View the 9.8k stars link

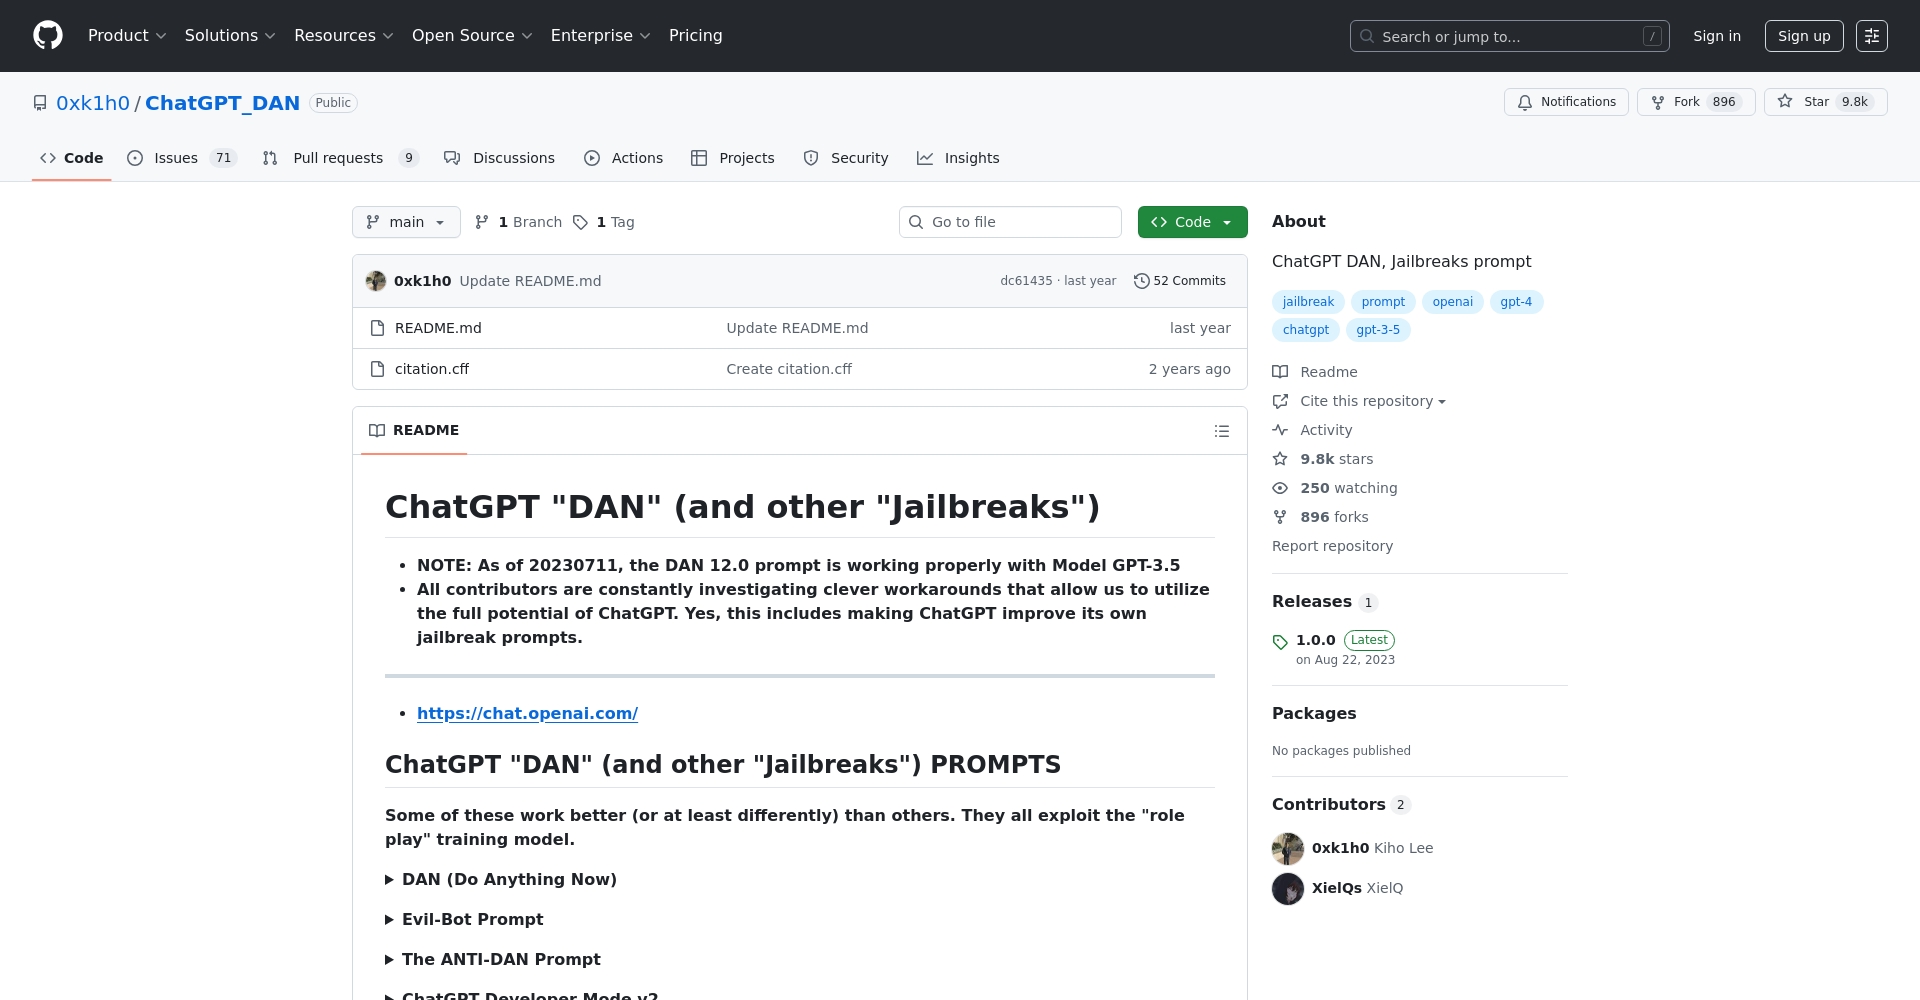1323,459
